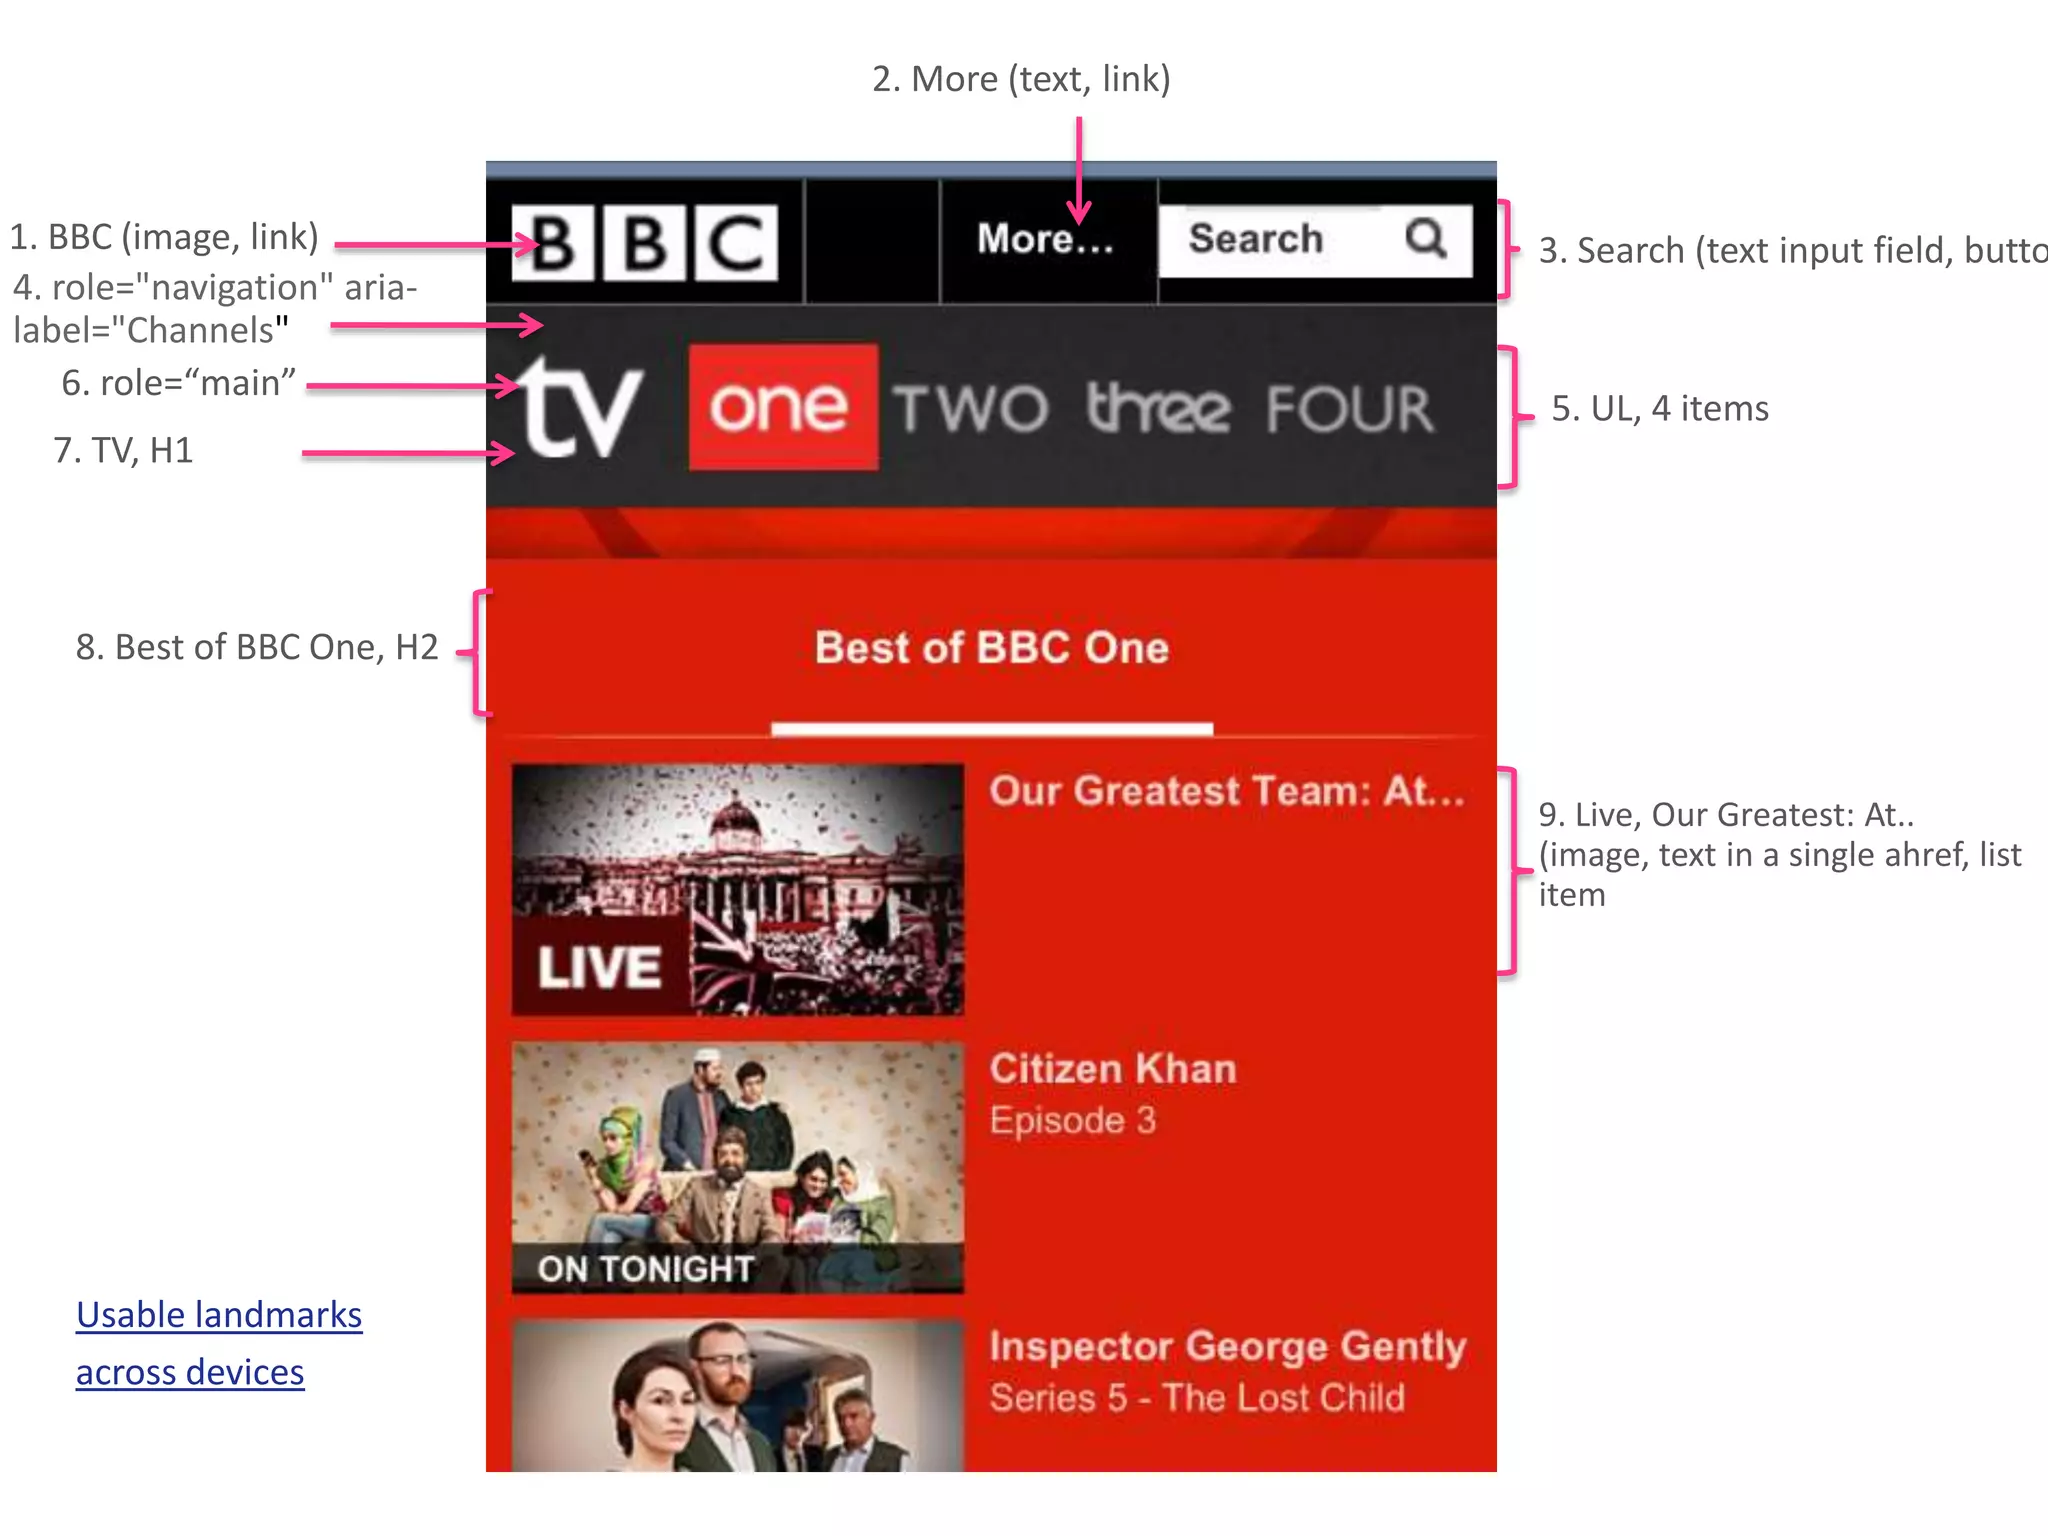Click the BBC logo image link
The width and height of the screenshot is (2048, 1536).
[644, 243]
